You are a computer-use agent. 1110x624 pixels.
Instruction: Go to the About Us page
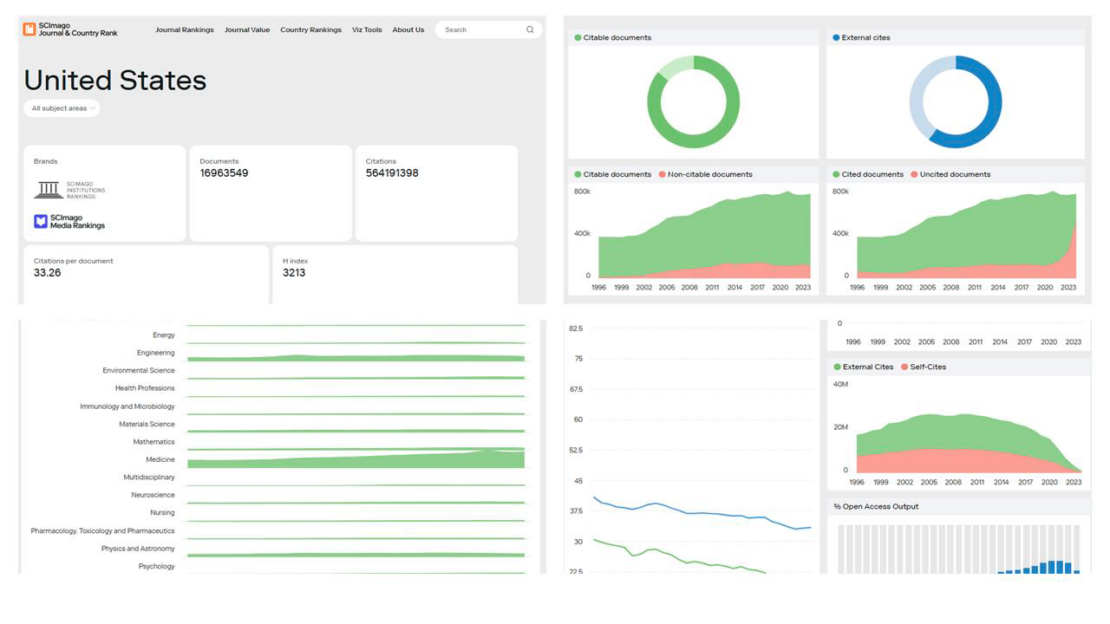(x=408, y=30)
